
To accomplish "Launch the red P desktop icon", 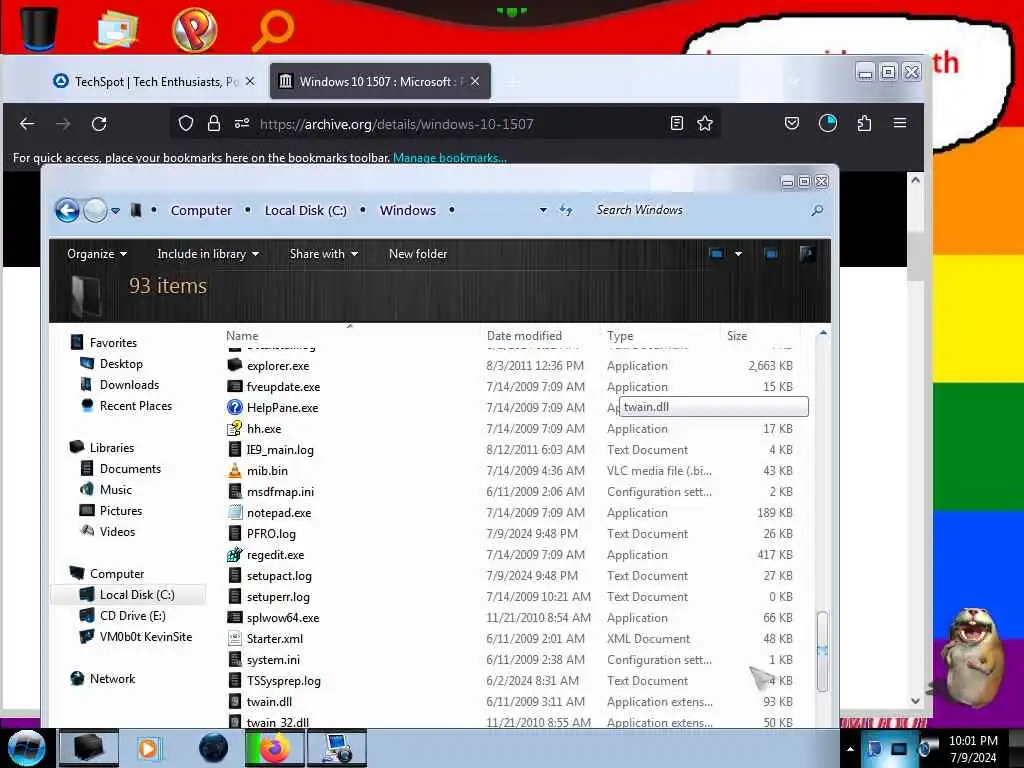I will 195,29.
